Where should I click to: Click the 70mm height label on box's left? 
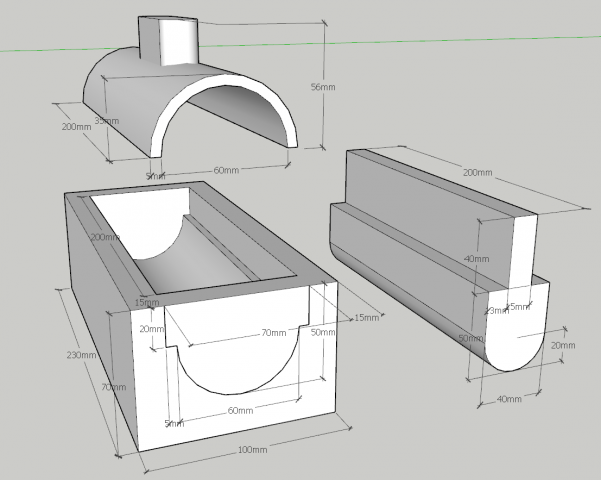pyautogui.click(x=113, y=387)
